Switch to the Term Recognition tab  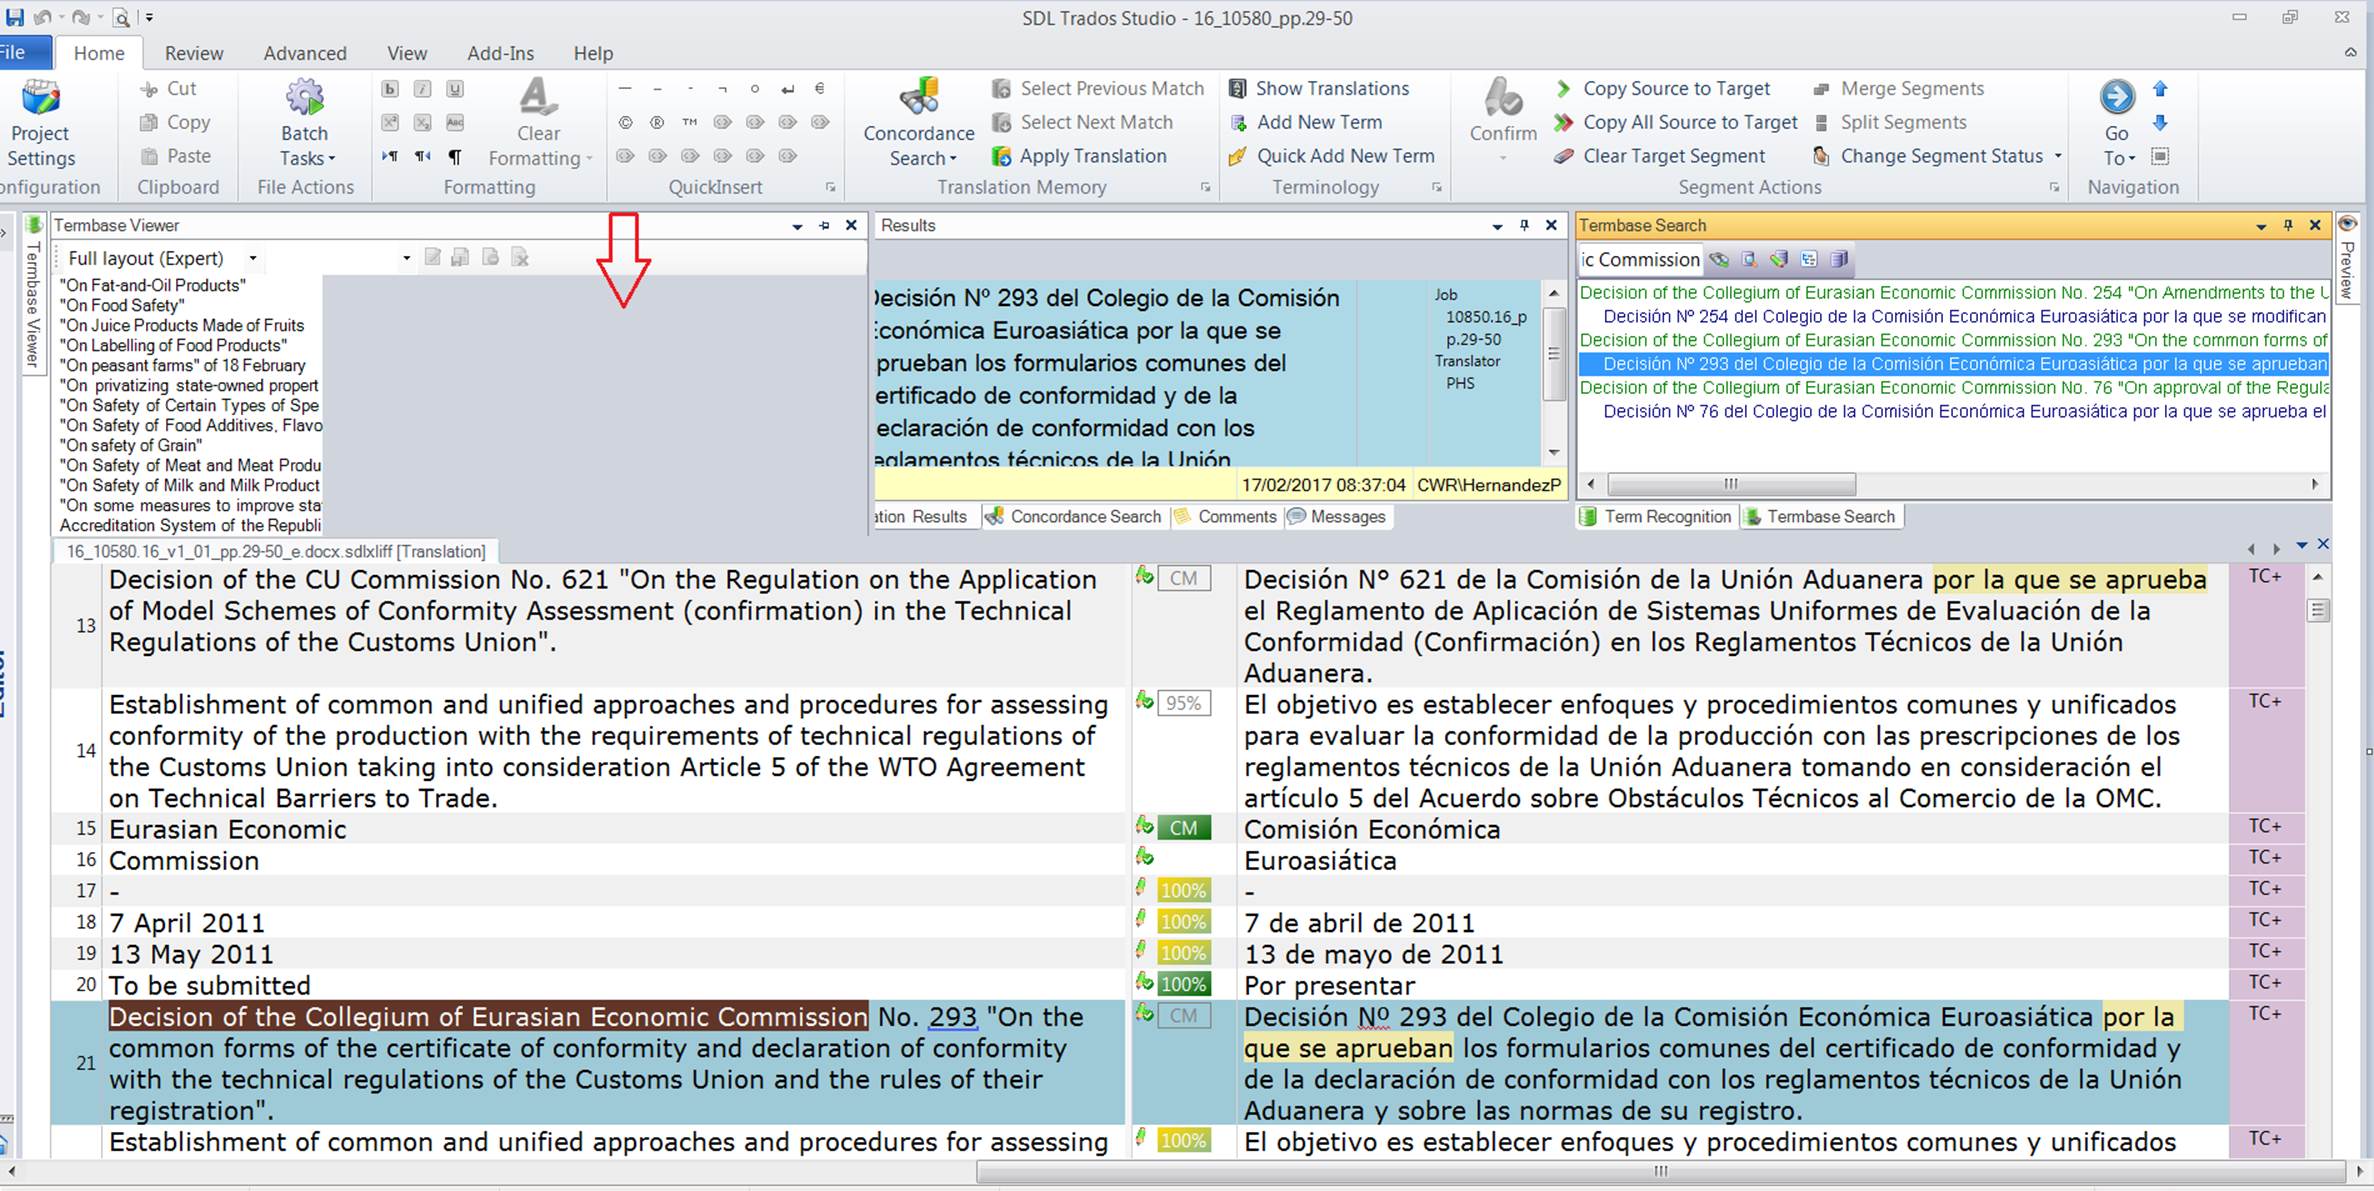1656,516
